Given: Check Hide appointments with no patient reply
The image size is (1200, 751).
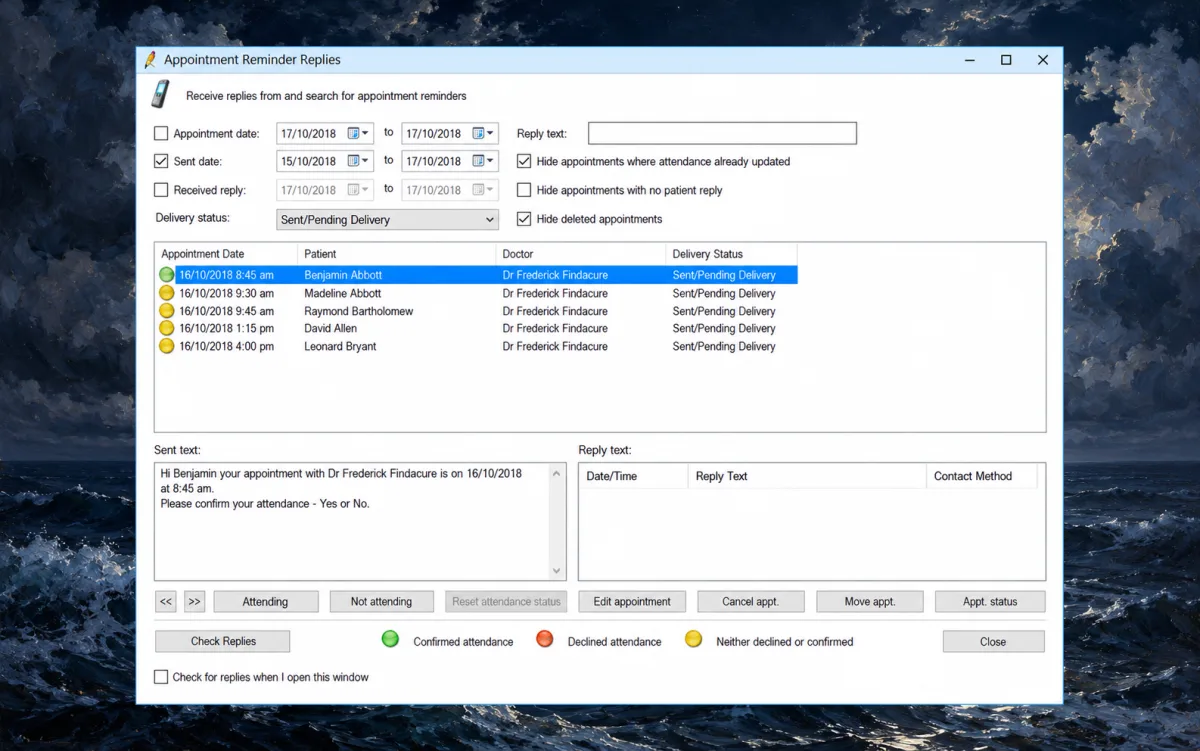Looking at the screenshot, I should tap(524, 190).
